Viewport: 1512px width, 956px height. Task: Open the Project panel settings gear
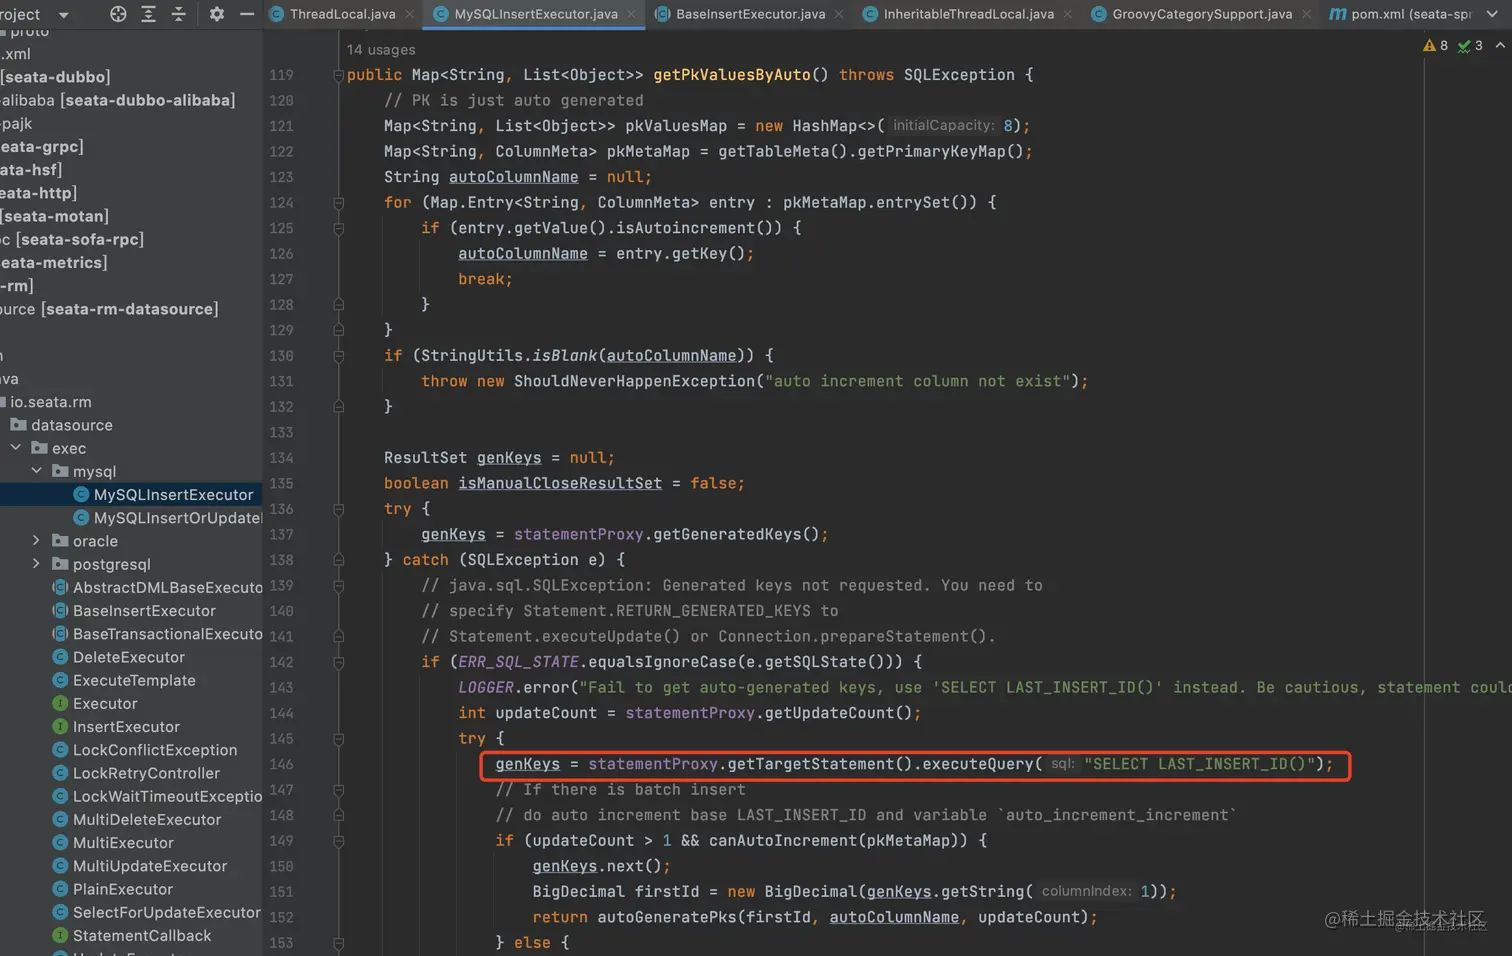pos(215,15)
